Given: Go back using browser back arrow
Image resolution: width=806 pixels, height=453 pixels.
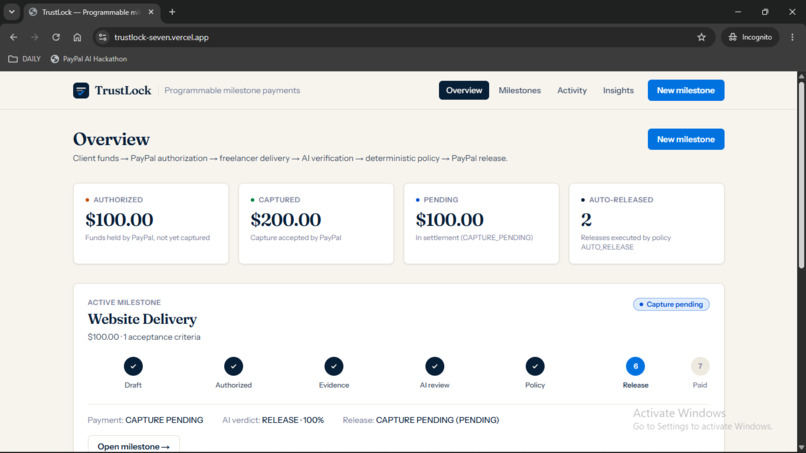Looking at the screenshot, I should (14, 37).
